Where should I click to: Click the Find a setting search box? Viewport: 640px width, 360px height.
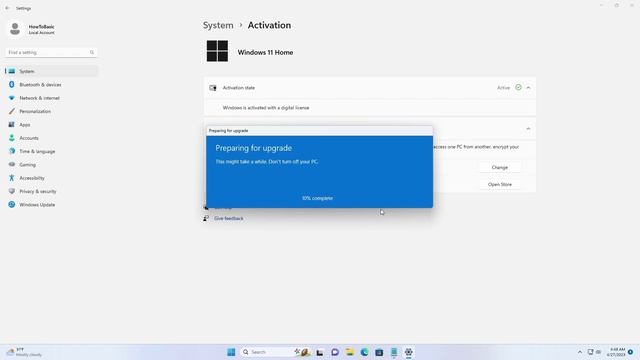(51, 52)
